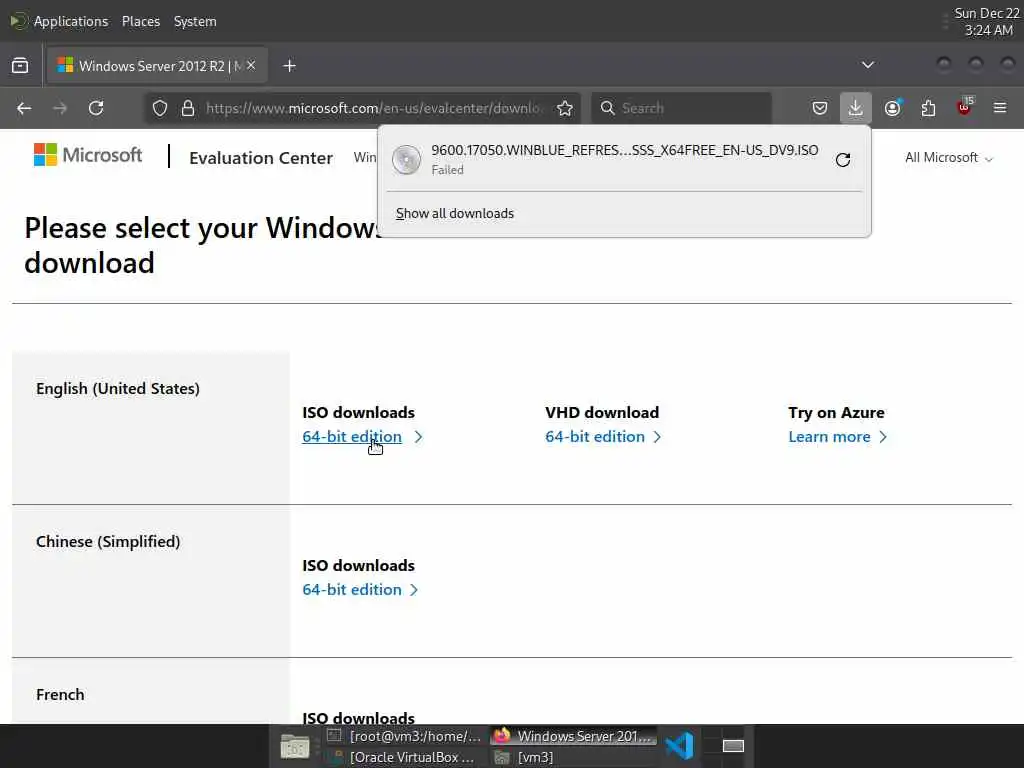Open the Applications menu

point(71,22)
